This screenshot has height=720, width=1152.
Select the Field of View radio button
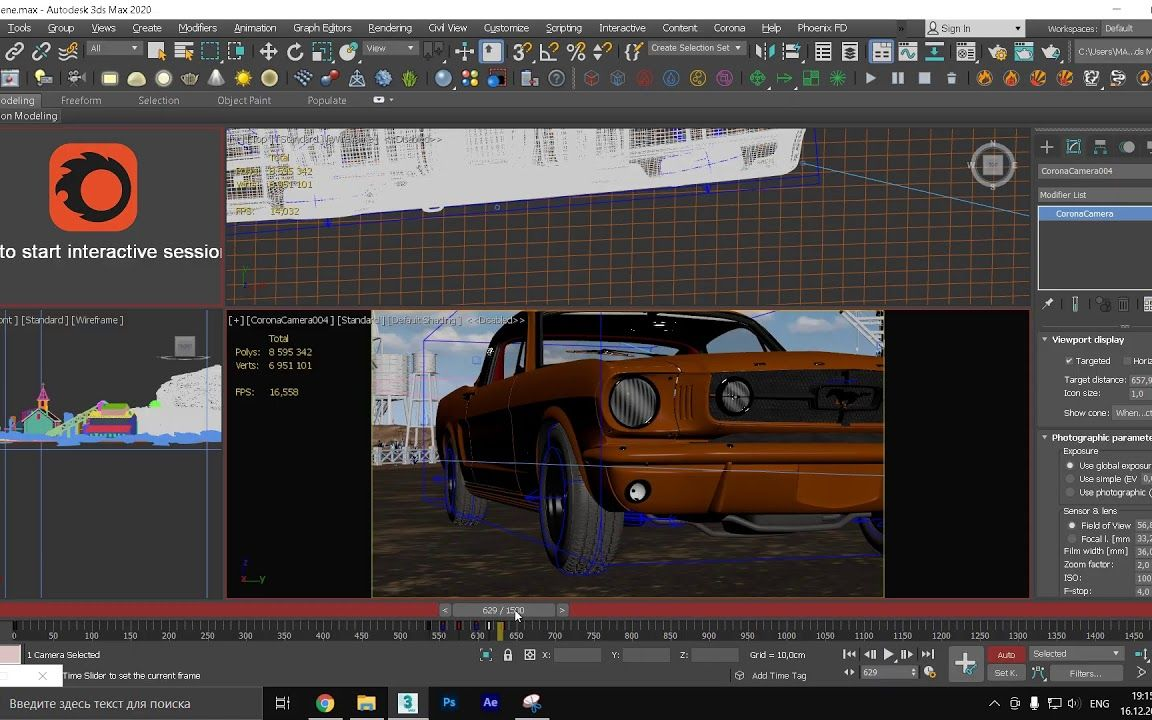[1071, 525]
